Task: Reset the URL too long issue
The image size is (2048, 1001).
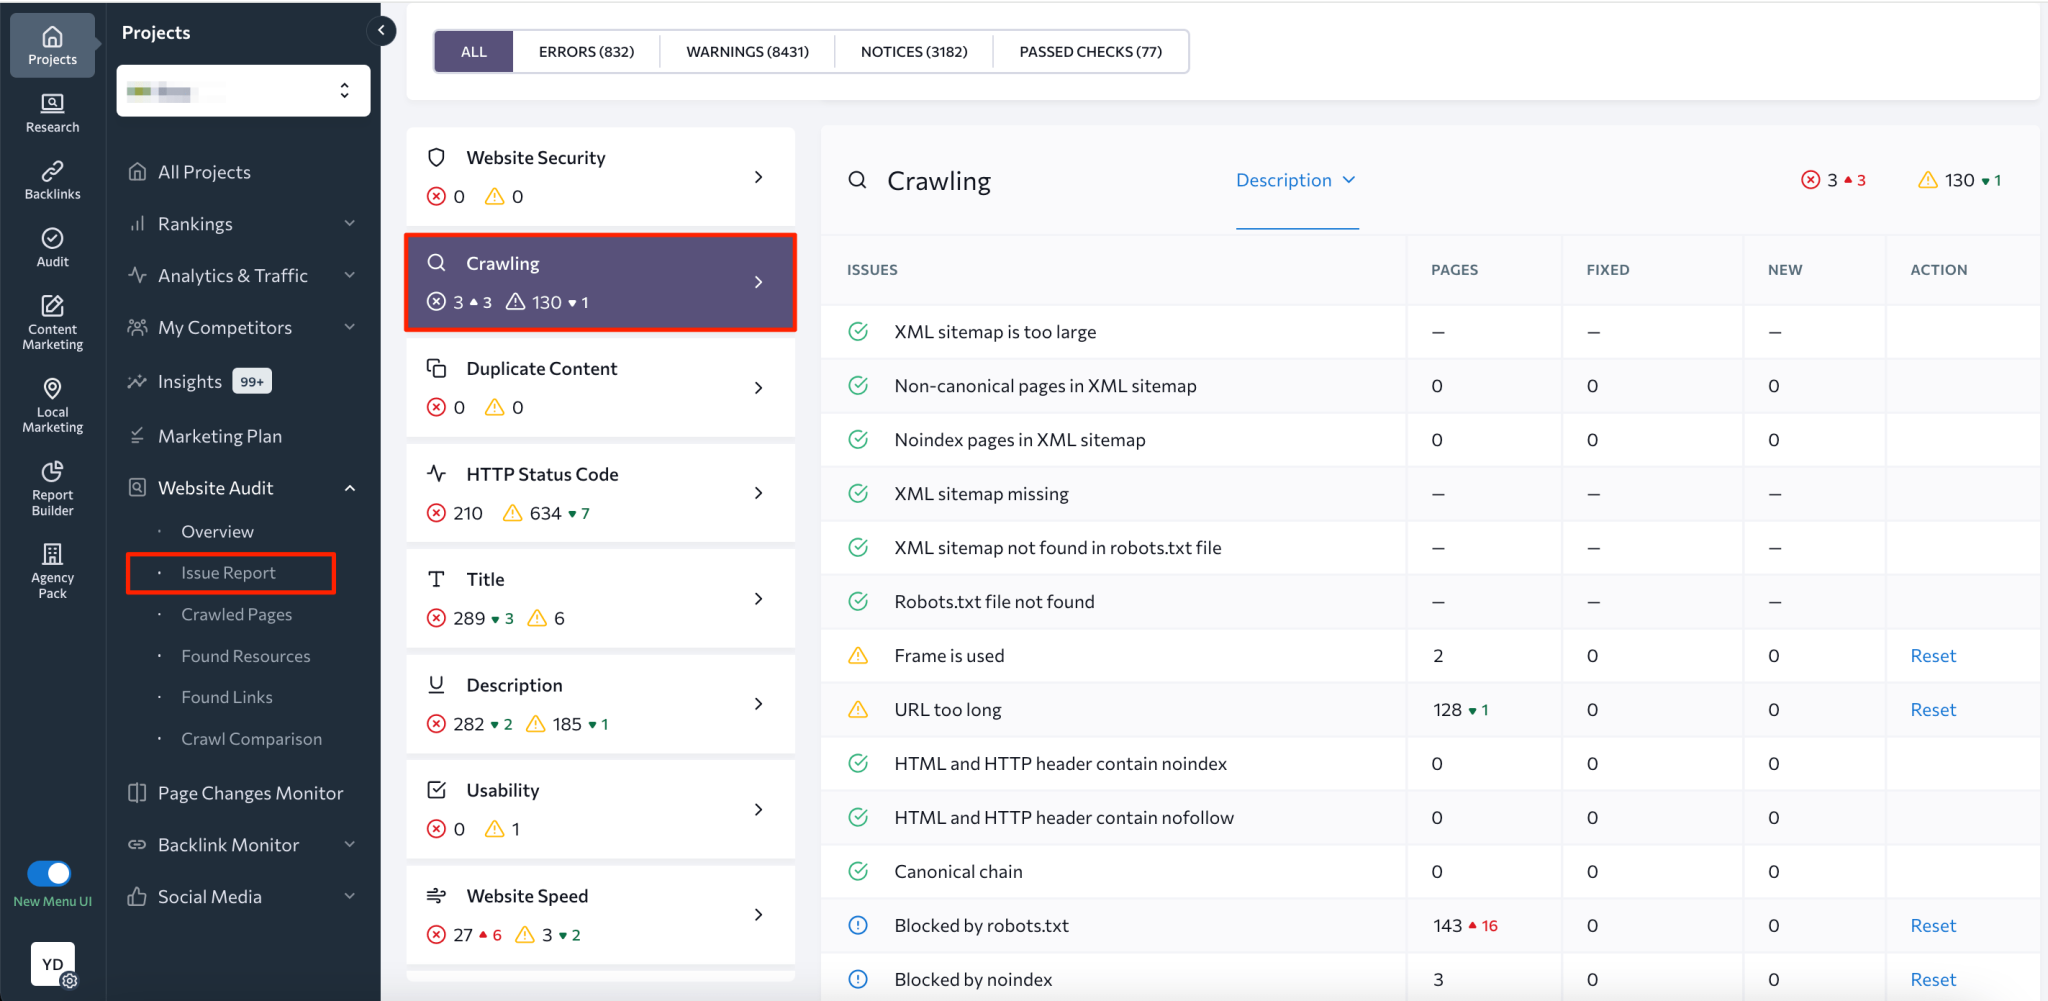Action: [x=1932, y=709]
